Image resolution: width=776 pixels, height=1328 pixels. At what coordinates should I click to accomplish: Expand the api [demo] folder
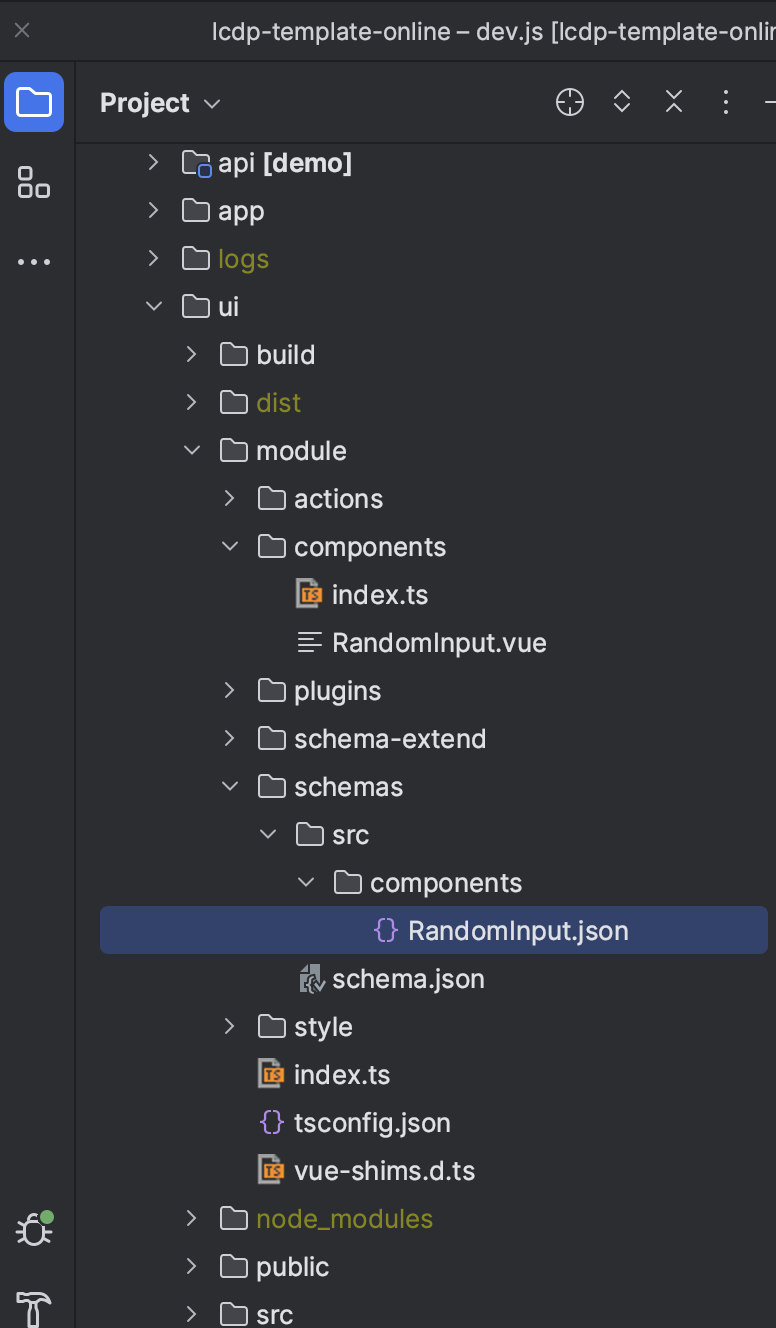(153, 162)
